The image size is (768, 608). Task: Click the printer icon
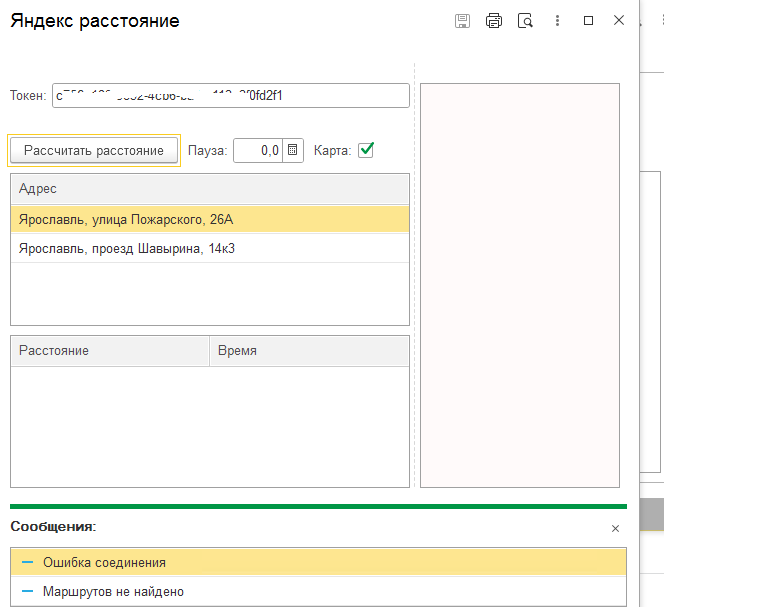coord(494,21)
